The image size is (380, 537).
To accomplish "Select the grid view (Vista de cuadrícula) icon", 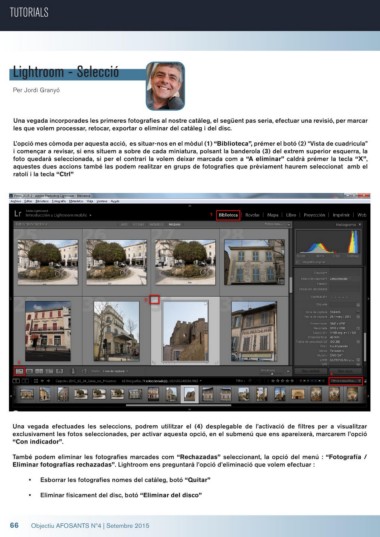I will click(x=19, y=371).
